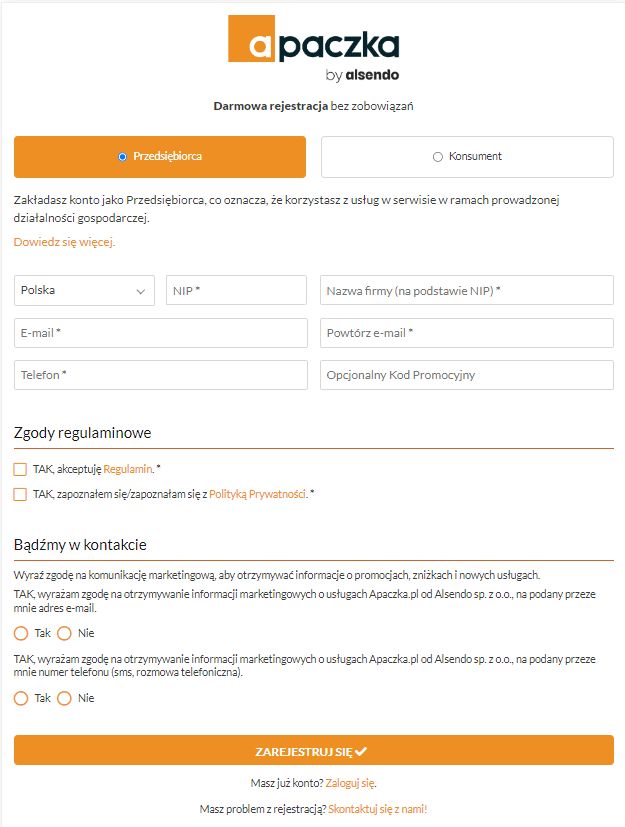Choose Tak for e-mail marketing consent
This screenshot has height=827, width=625.
tap(21, 633)
